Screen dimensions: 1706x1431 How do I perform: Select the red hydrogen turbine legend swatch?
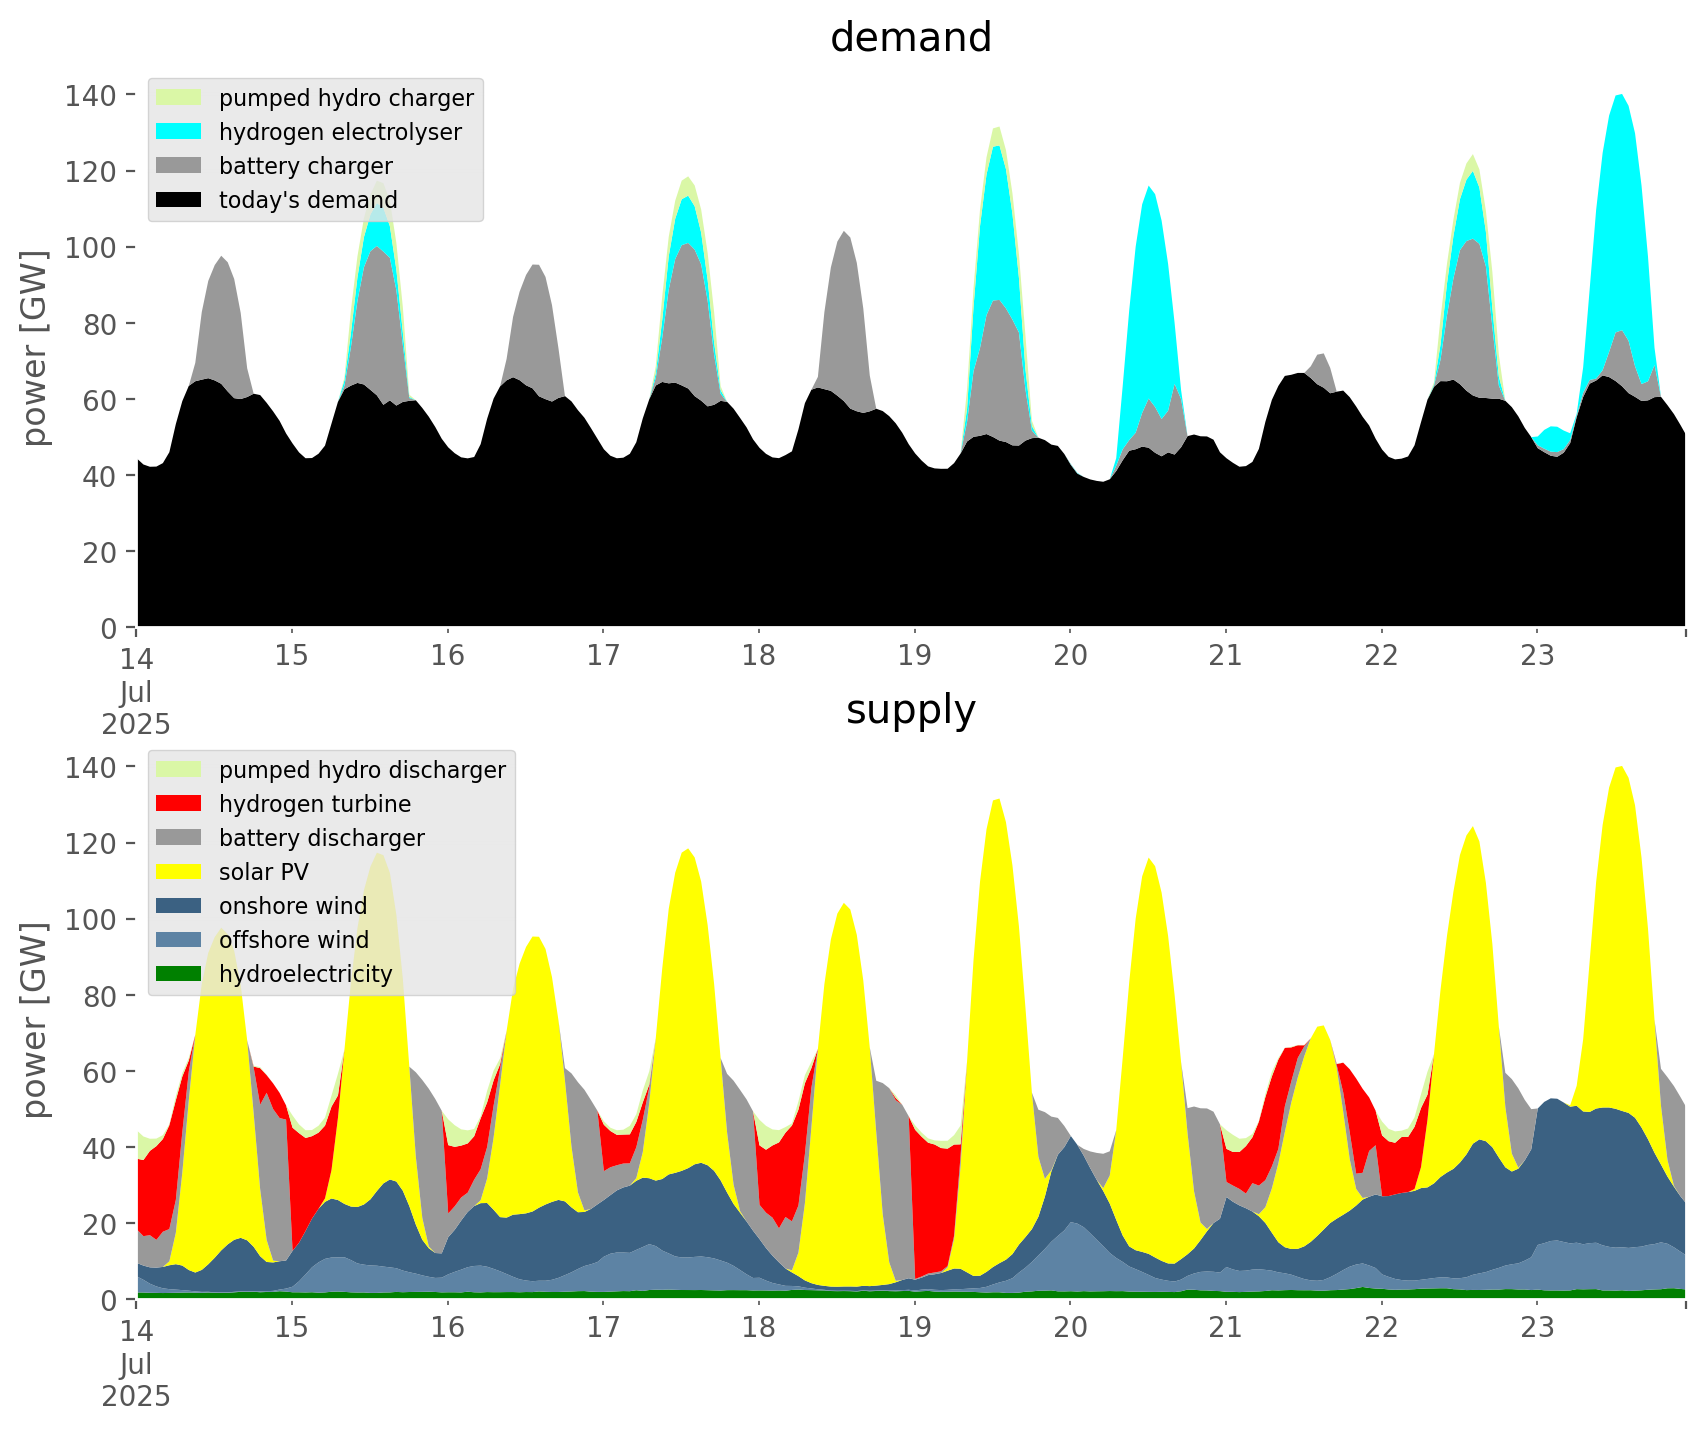(179, 804)
